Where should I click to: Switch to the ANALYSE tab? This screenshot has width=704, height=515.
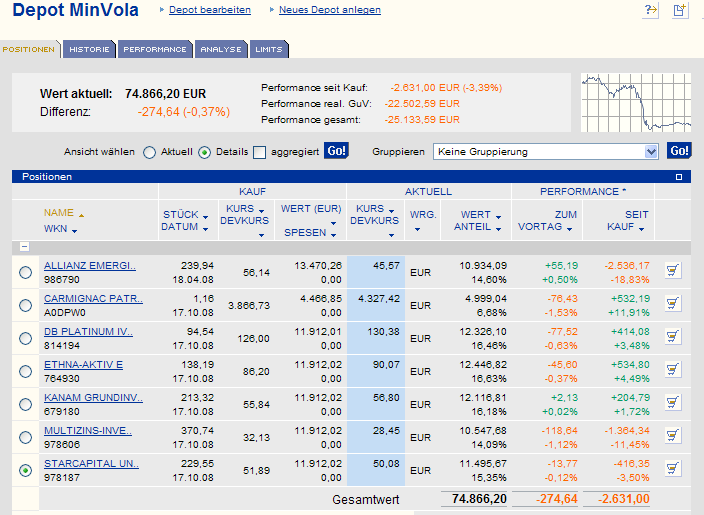(x=221, y=49)
